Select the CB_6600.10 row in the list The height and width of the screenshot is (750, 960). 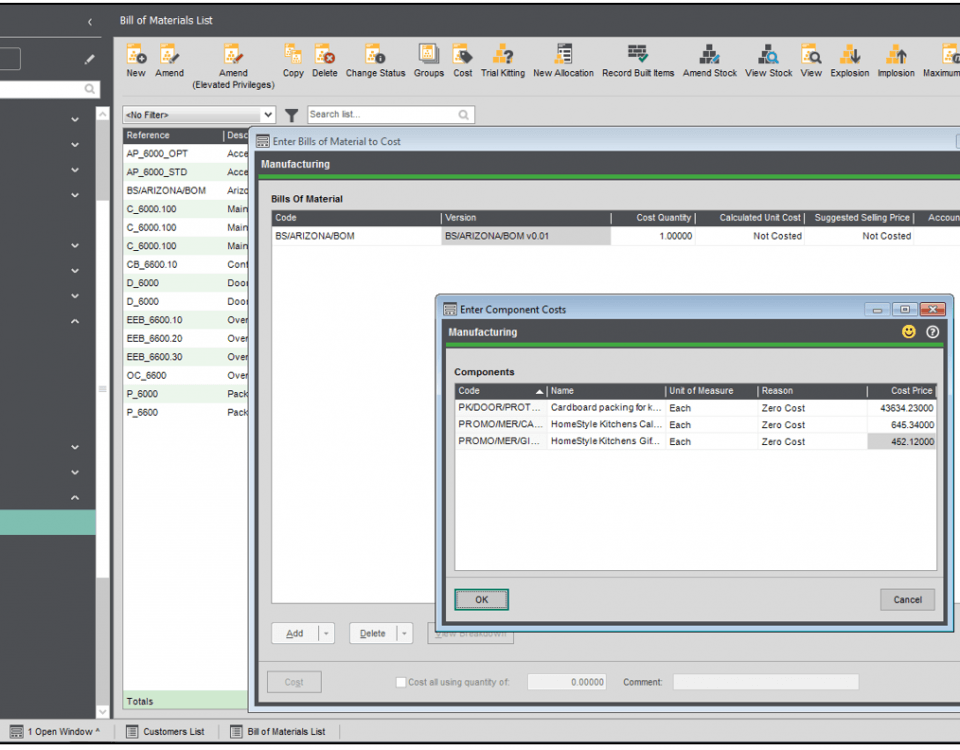pos(186,264)
